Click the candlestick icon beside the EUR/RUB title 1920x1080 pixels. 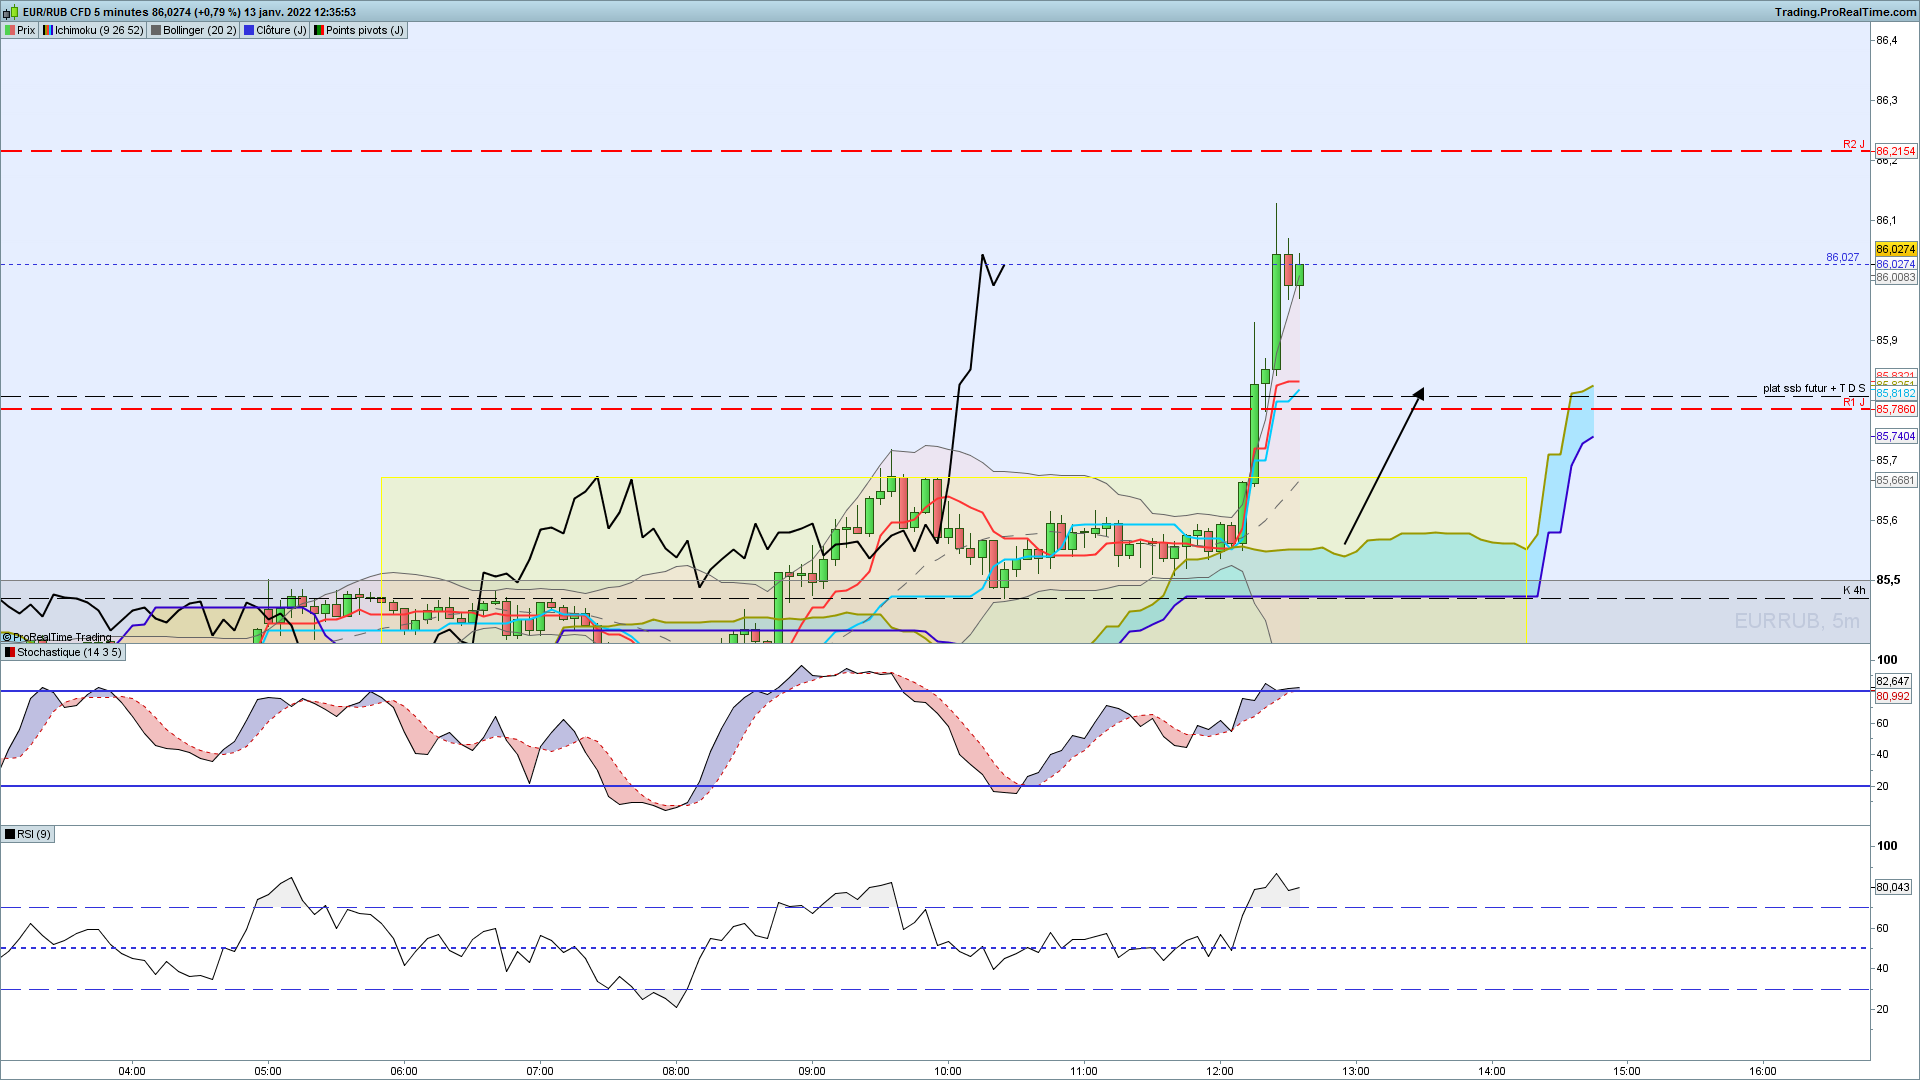pyautogui.click(x=11, y=12)
